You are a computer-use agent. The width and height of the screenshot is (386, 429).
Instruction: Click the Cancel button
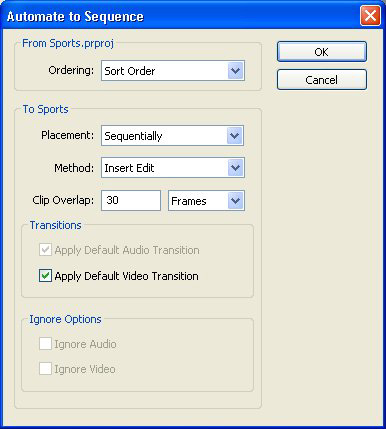(x=322, y=80)
